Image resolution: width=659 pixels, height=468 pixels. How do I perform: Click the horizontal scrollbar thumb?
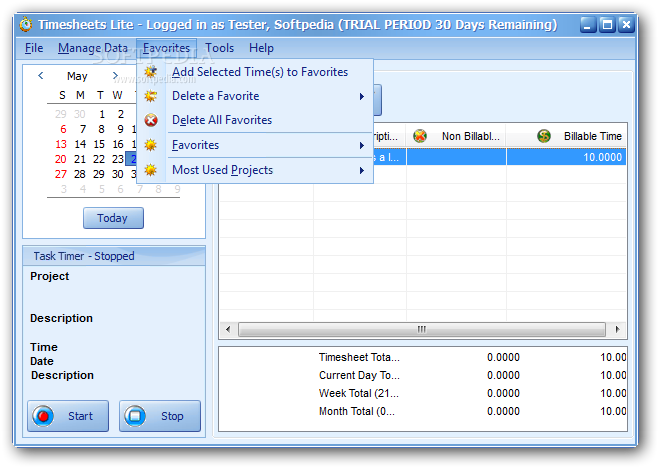422,329
